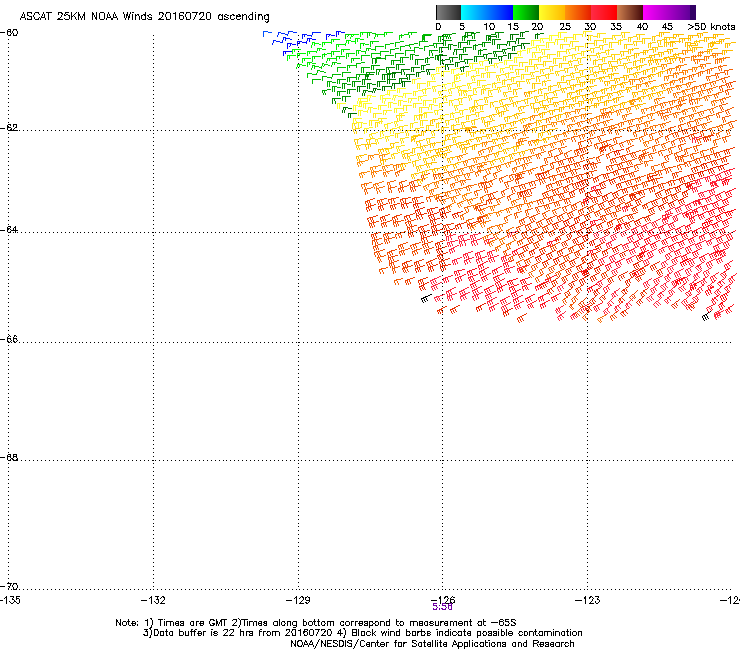Screen dimensions: 740x650
Task: Click the NOAA/NESDIS Center credit line
Action: 432,644
